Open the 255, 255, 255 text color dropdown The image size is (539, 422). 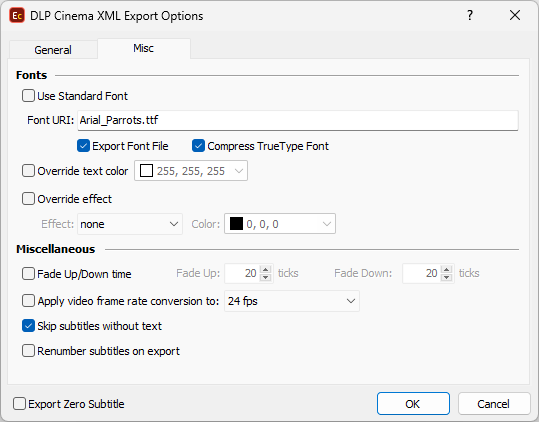pyautogui.click(x=191, y=171)
